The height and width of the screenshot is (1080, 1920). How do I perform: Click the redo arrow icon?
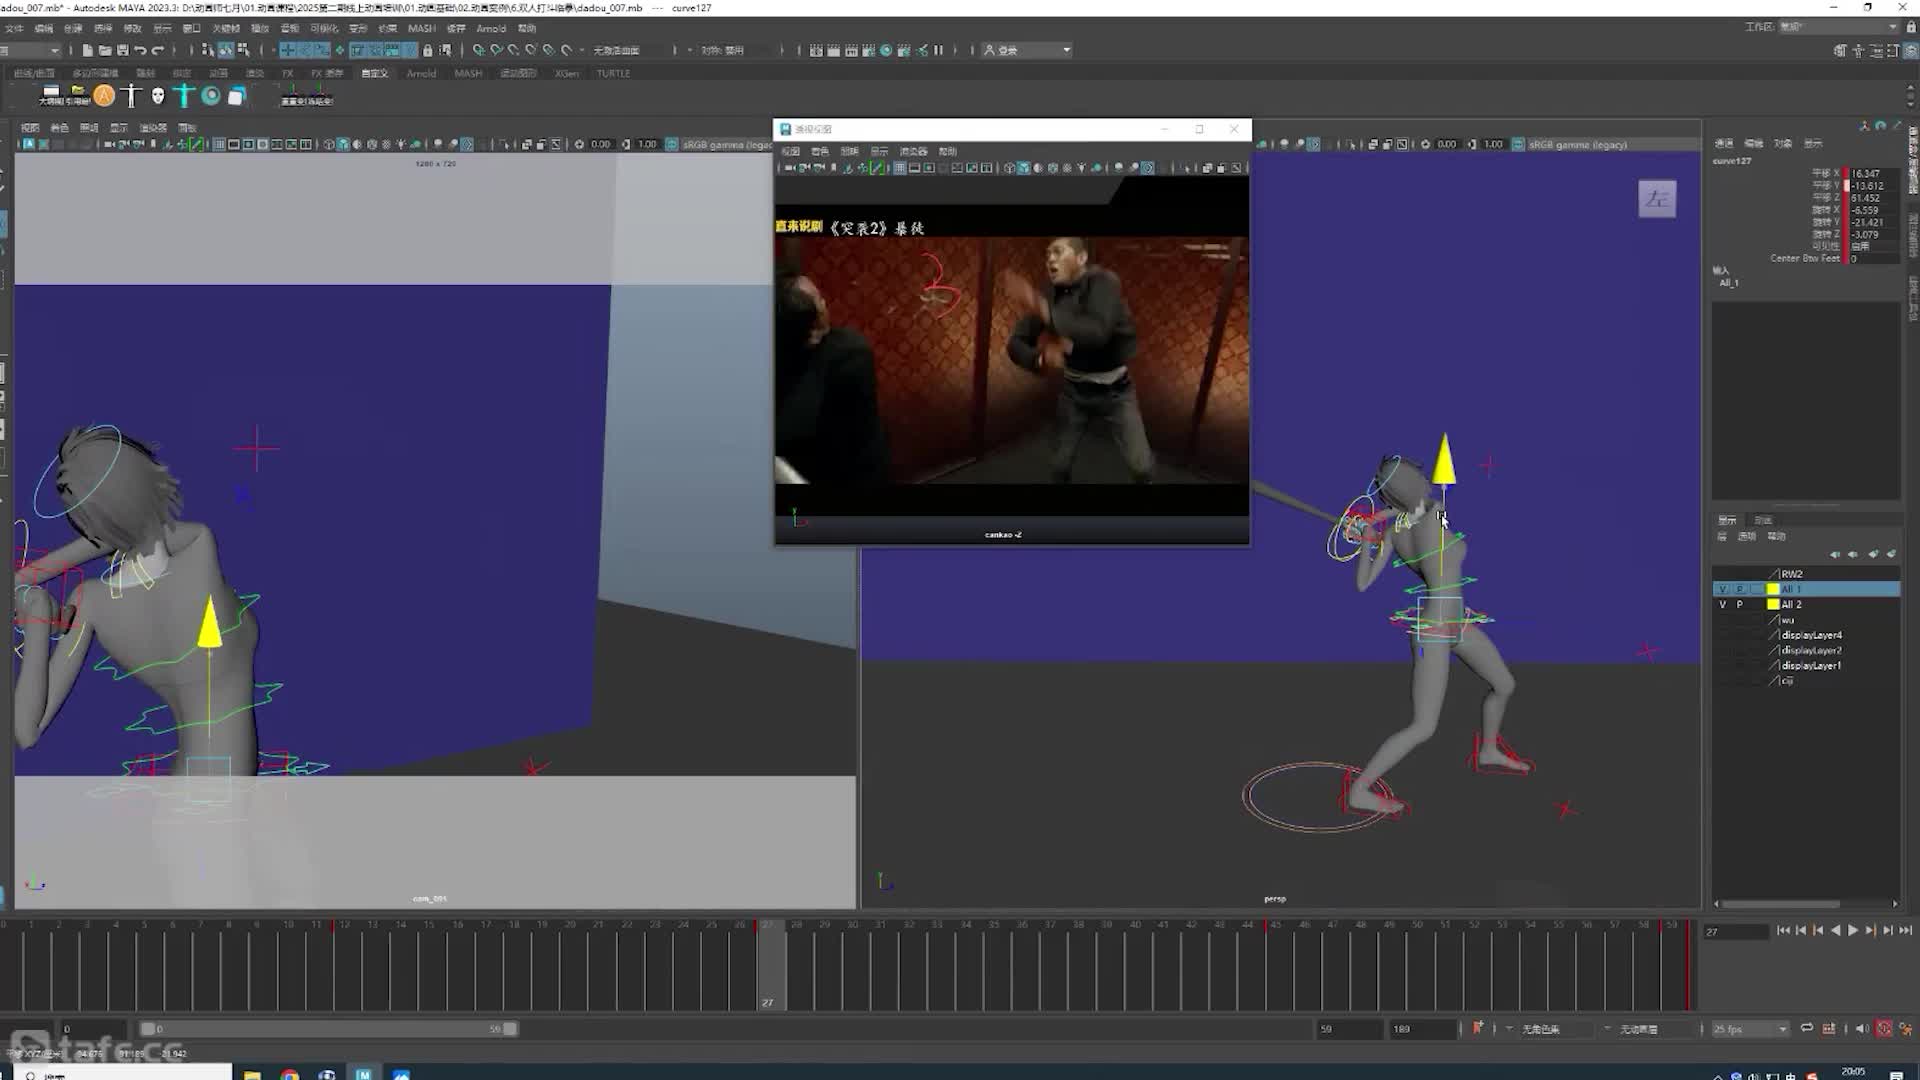[158, 50]
